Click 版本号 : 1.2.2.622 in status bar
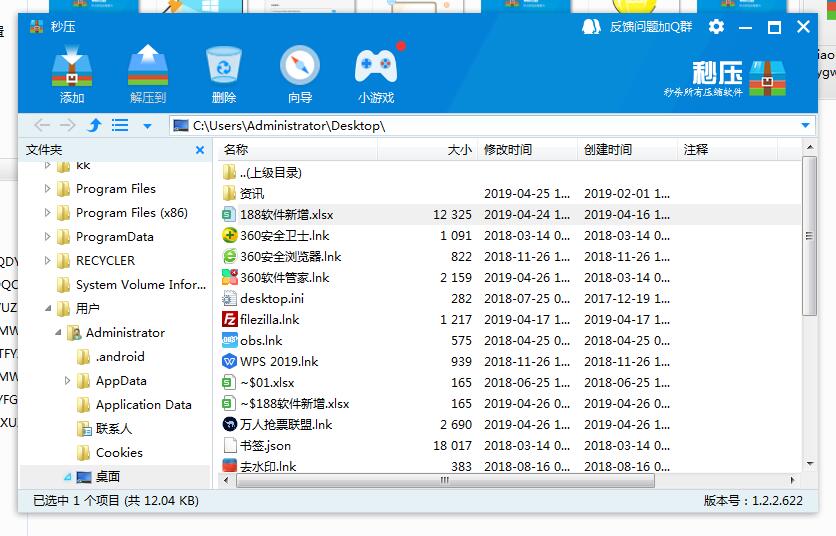 [x=753, y=501]
